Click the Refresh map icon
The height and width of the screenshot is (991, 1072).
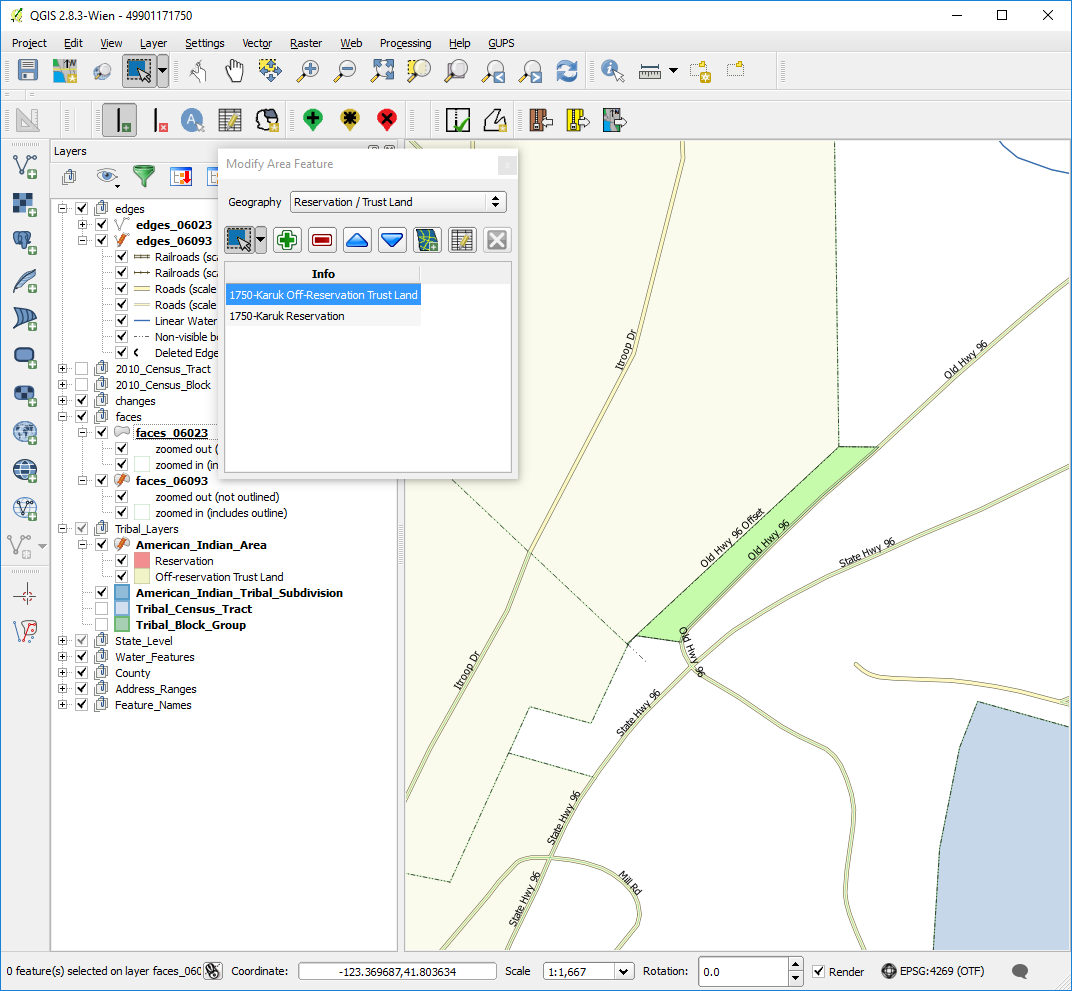[567, 71]
